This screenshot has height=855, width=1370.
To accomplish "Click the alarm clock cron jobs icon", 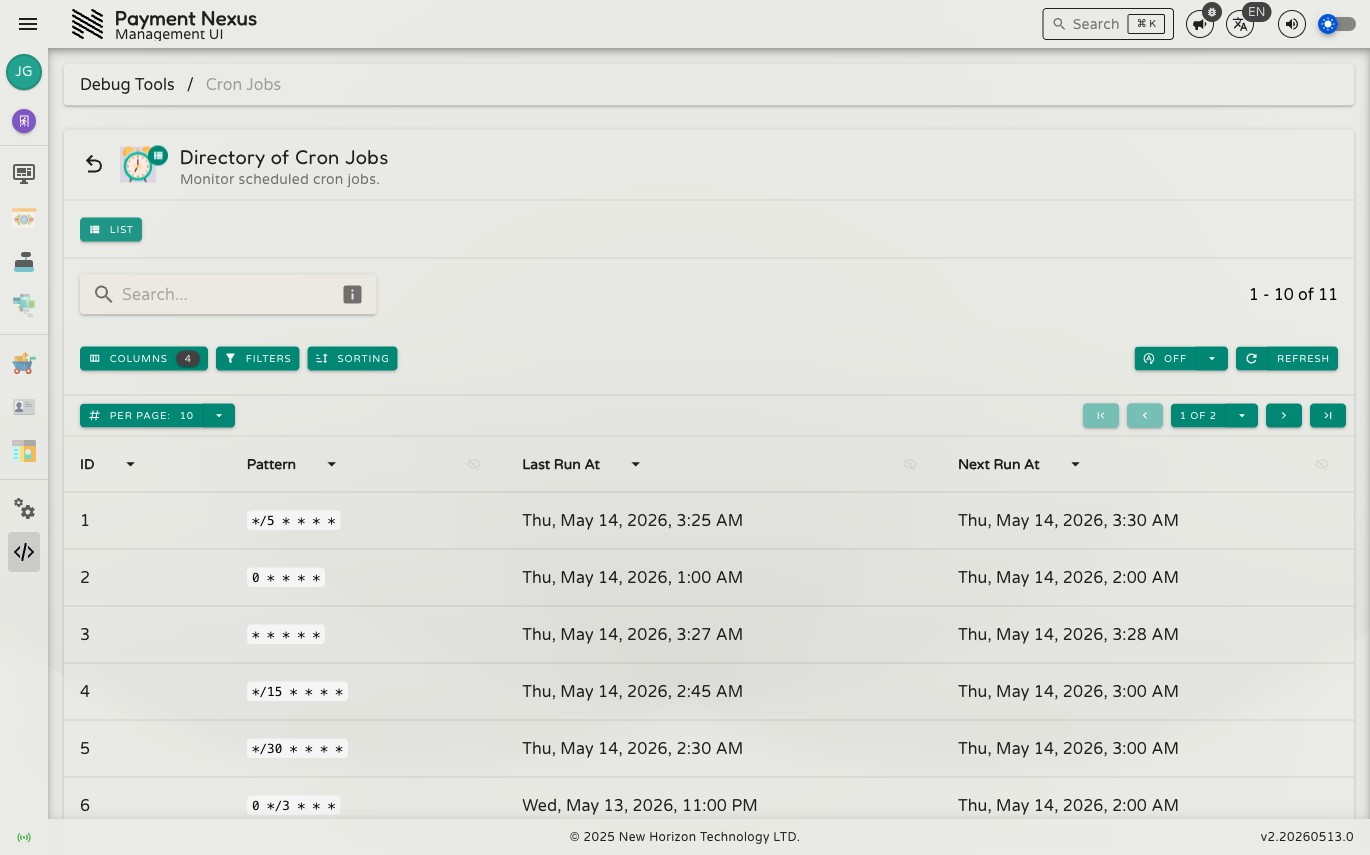I will pos(140,164).
